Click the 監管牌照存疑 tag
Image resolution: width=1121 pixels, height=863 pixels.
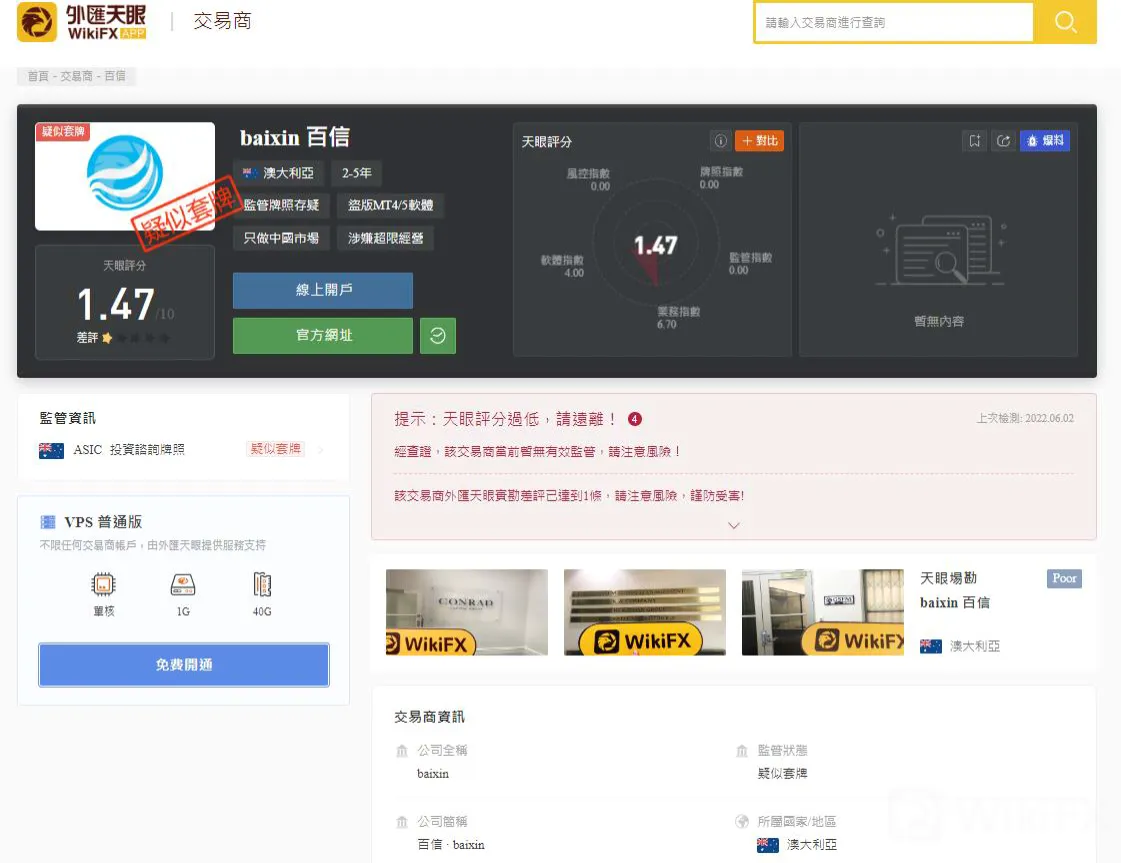281,205
